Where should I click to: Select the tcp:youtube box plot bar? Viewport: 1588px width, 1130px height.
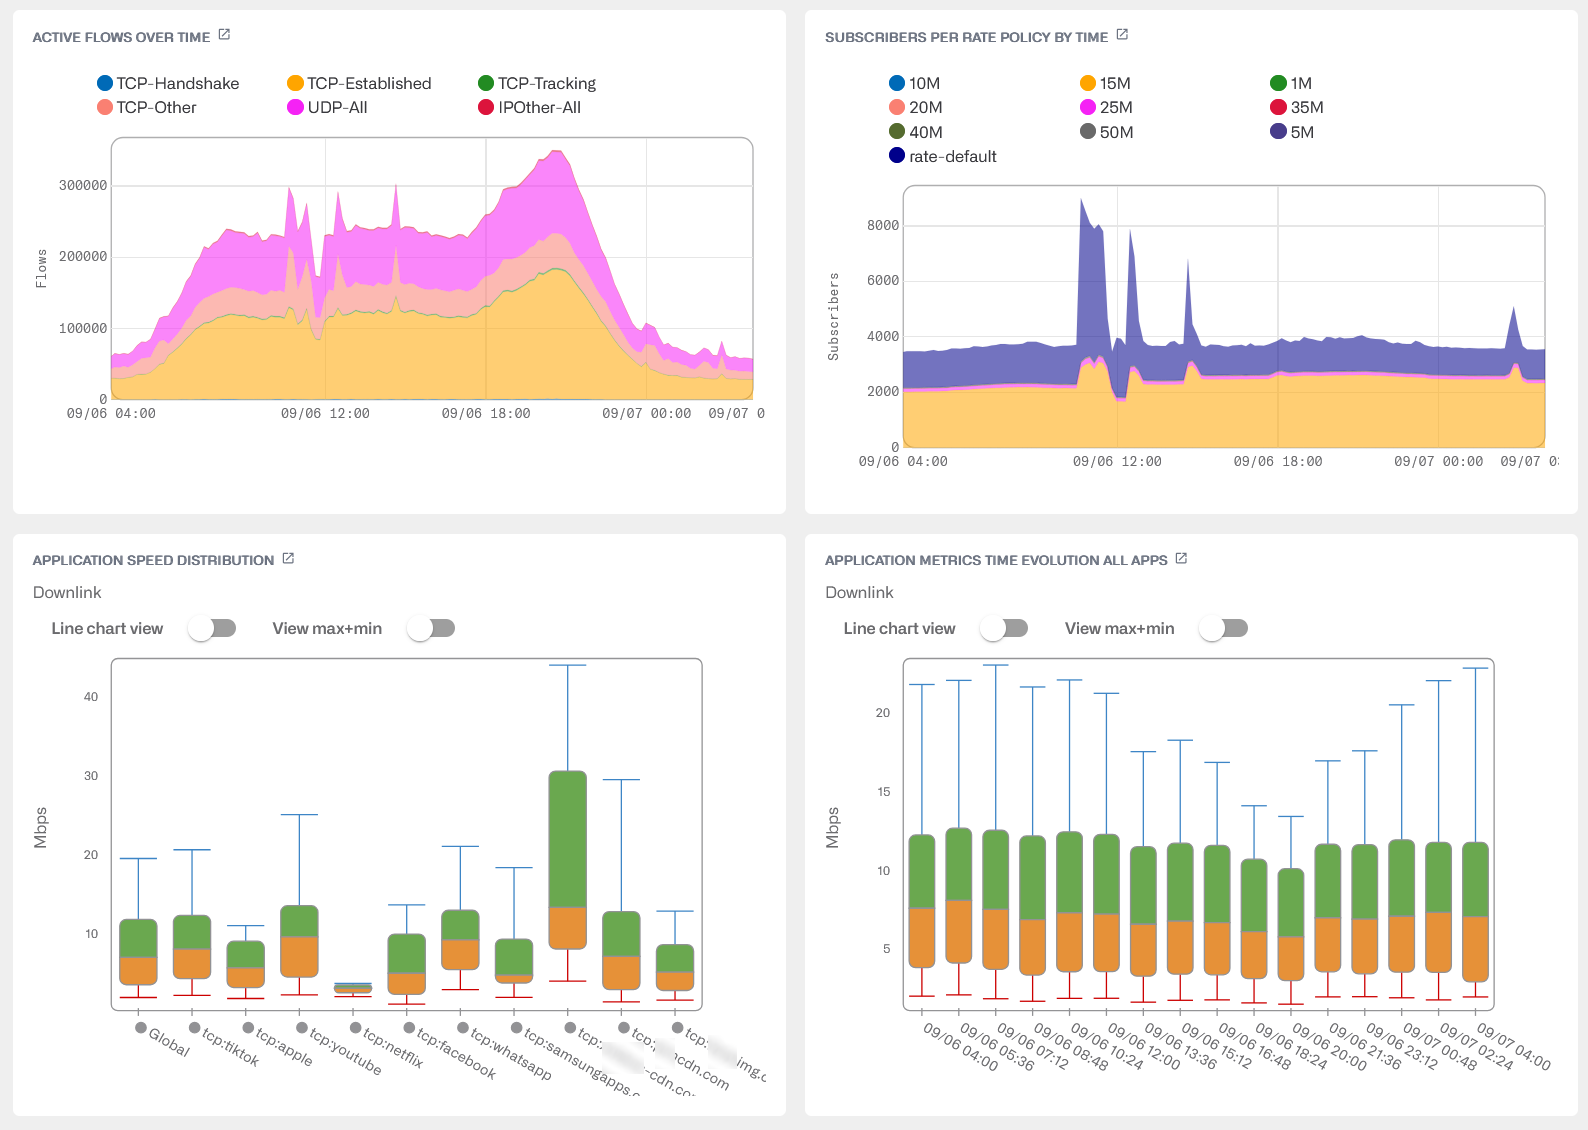299,941
